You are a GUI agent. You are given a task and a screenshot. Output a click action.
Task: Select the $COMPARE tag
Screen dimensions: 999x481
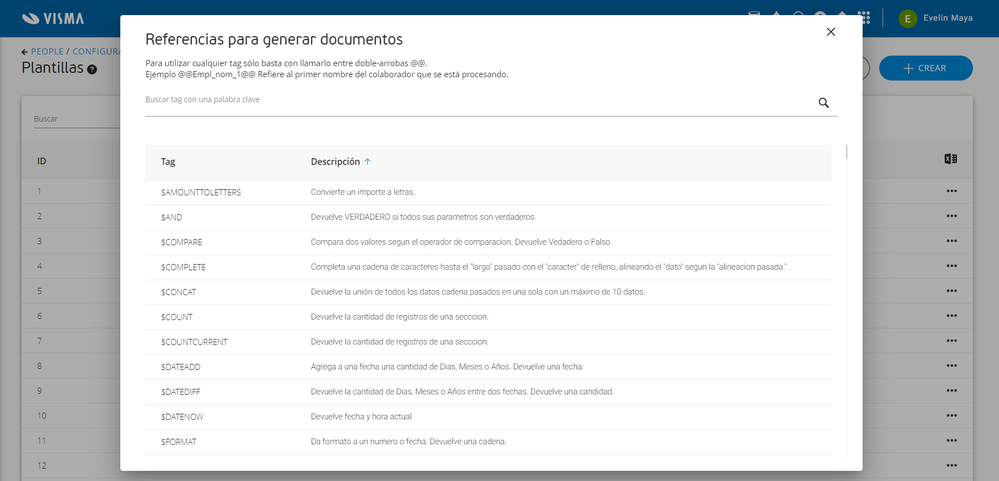pos(182,242)
